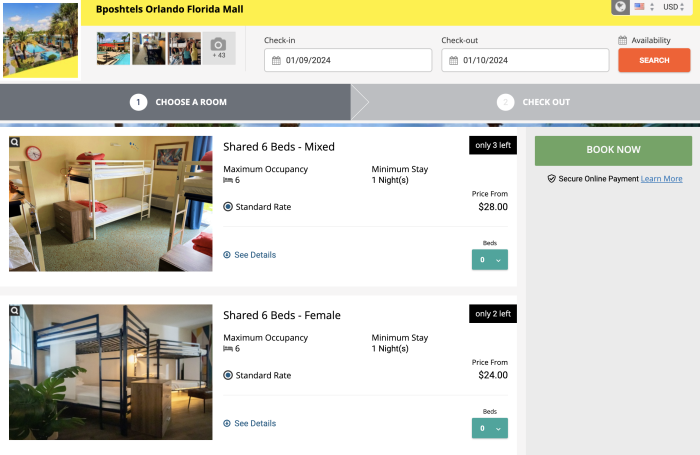Go to the Choose a Room step
The height and width of the screenshot is (455, 700).
[x=175, y=102]
